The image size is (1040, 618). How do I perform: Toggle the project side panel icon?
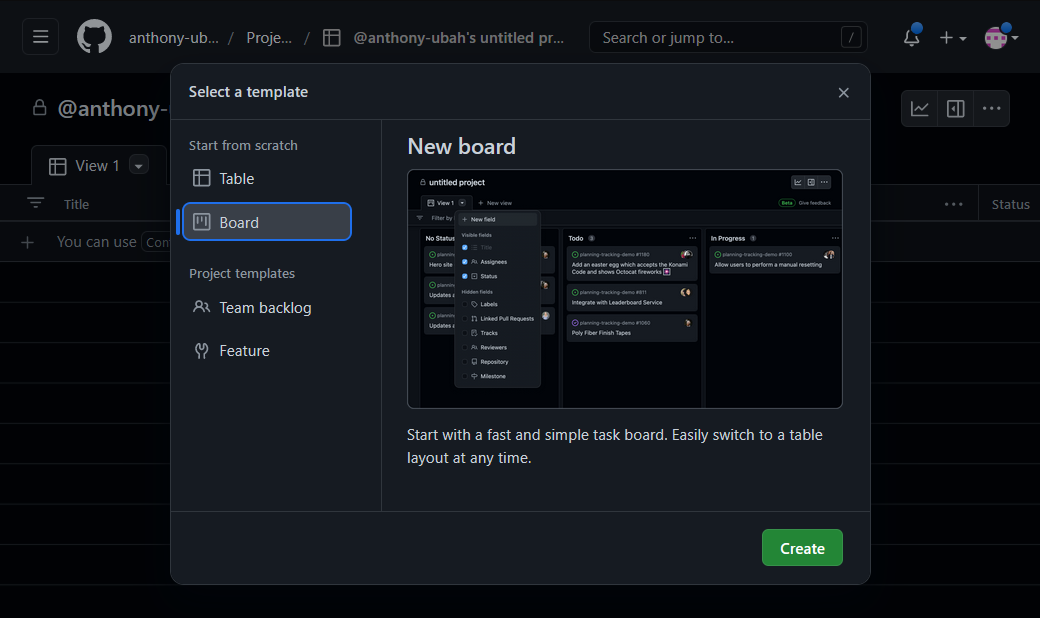[x=955, y=109]
